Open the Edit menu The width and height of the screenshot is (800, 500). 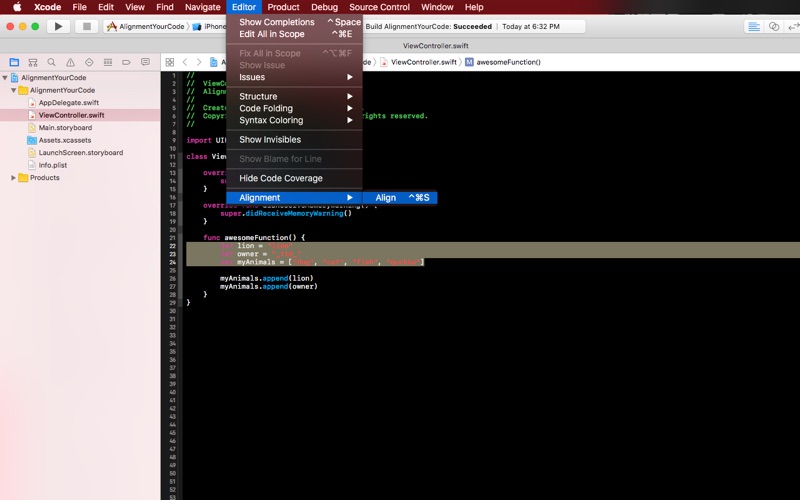(x=106, y=7)
